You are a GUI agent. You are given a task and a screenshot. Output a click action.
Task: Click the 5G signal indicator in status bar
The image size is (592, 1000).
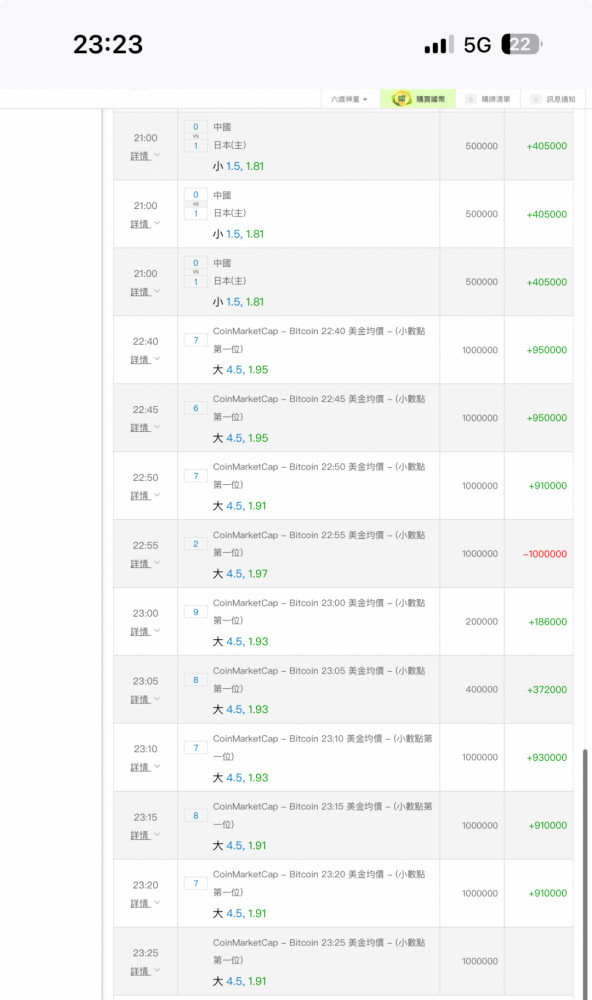coord(477,45)
